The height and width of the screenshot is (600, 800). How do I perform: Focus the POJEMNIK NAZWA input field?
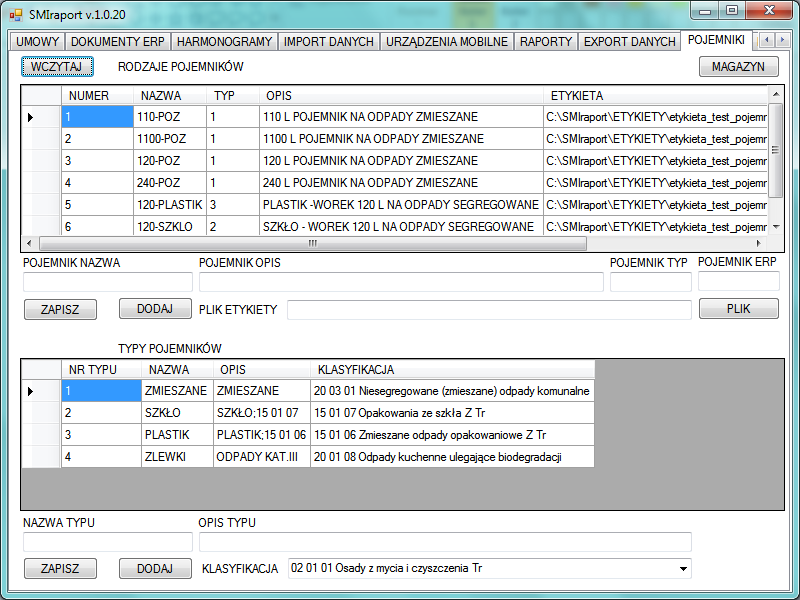click(x=108, y=282)
